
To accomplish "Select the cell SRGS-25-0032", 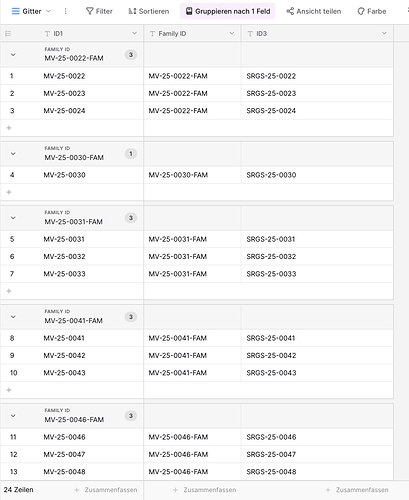I will 317,257.
